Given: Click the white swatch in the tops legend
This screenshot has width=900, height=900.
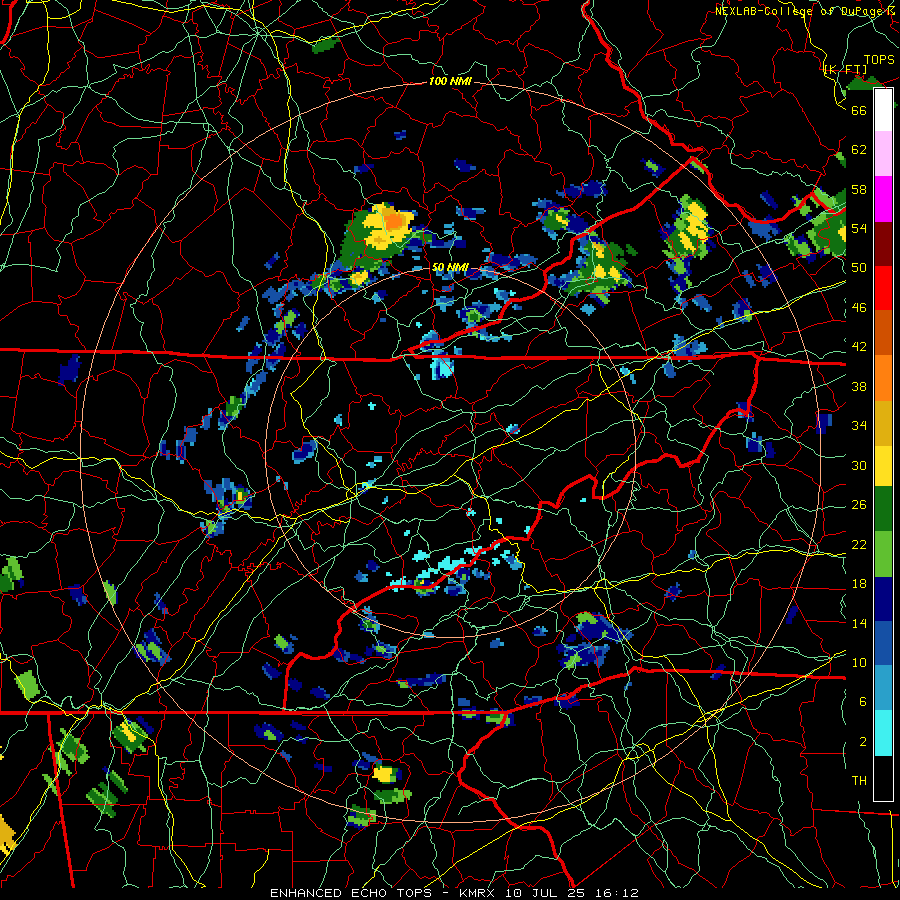Looking at the screenshot, I should tap(883, 110).
